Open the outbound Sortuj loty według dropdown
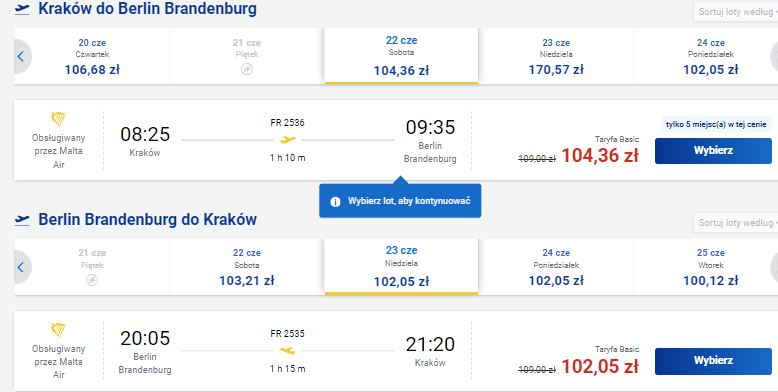The image size is (778, 392). coord(736,12)
